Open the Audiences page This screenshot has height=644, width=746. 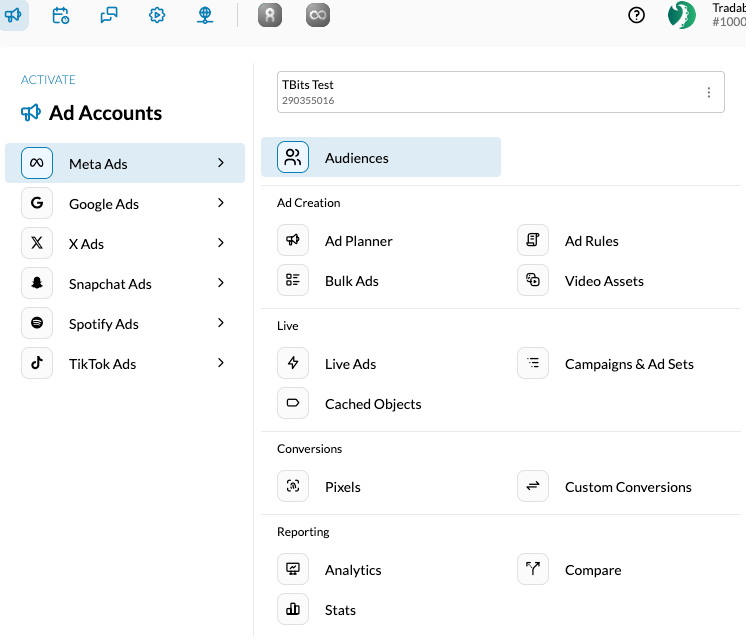click(357, 158)
